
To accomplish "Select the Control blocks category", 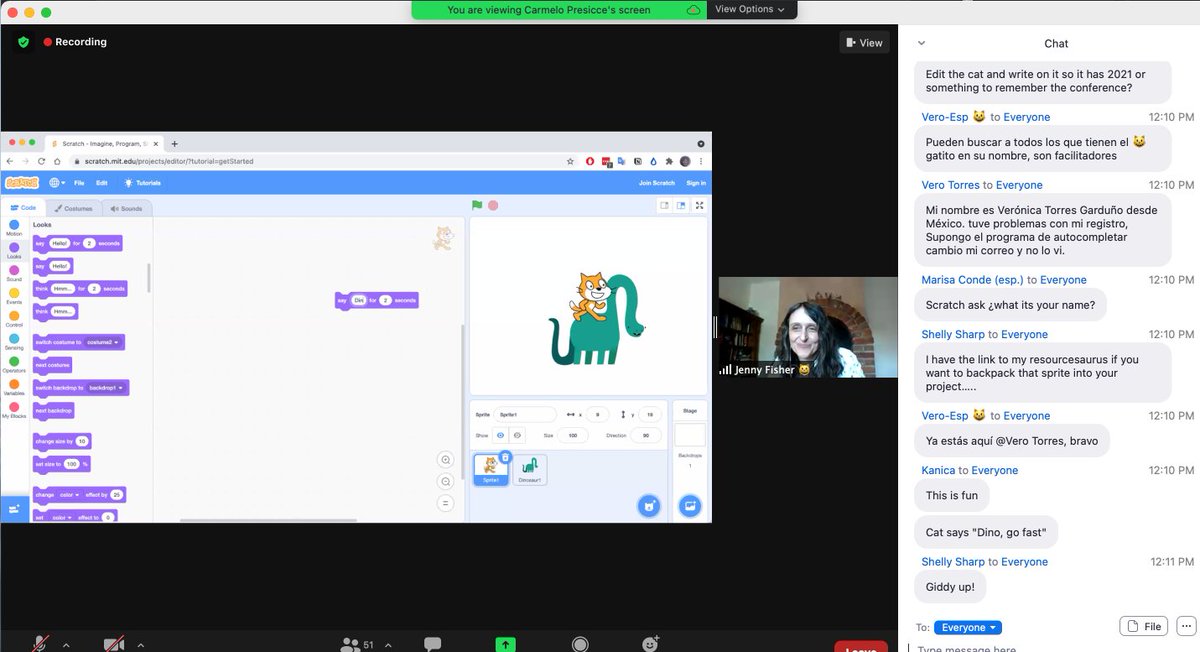I will click(x=14, y=318).
